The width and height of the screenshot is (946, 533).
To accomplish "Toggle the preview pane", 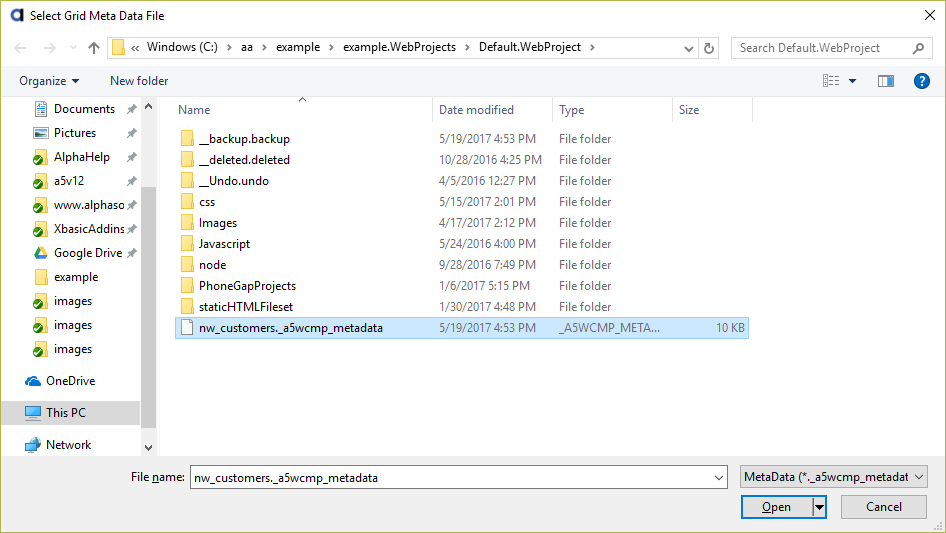I will click(x=886, y=81).
